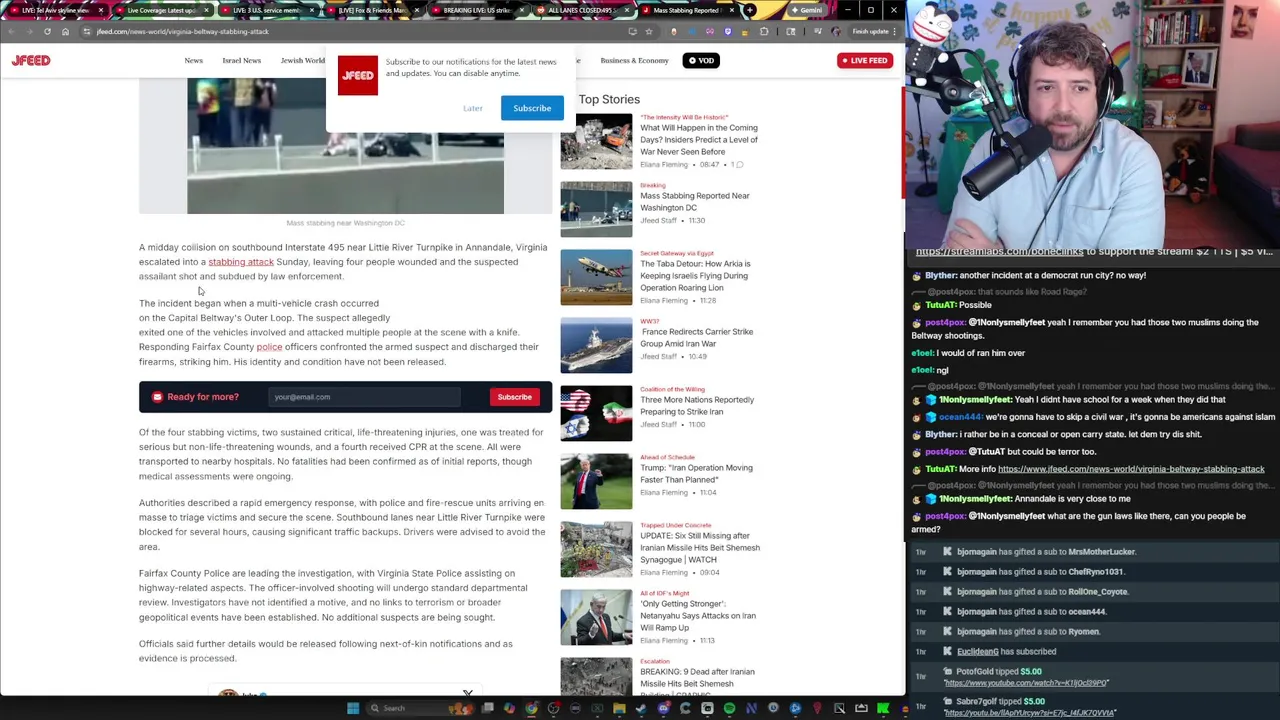The width and height of the screenshot is (1280, 720).
Task: Open the Chrome extensions puzzle icon
Action: tap(764, 31)
